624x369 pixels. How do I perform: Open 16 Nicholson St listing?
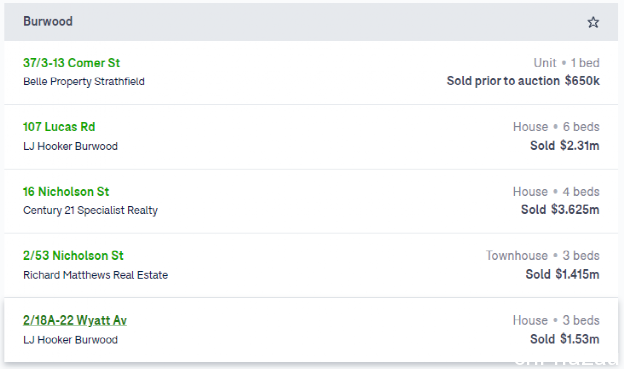coord(66,191)
